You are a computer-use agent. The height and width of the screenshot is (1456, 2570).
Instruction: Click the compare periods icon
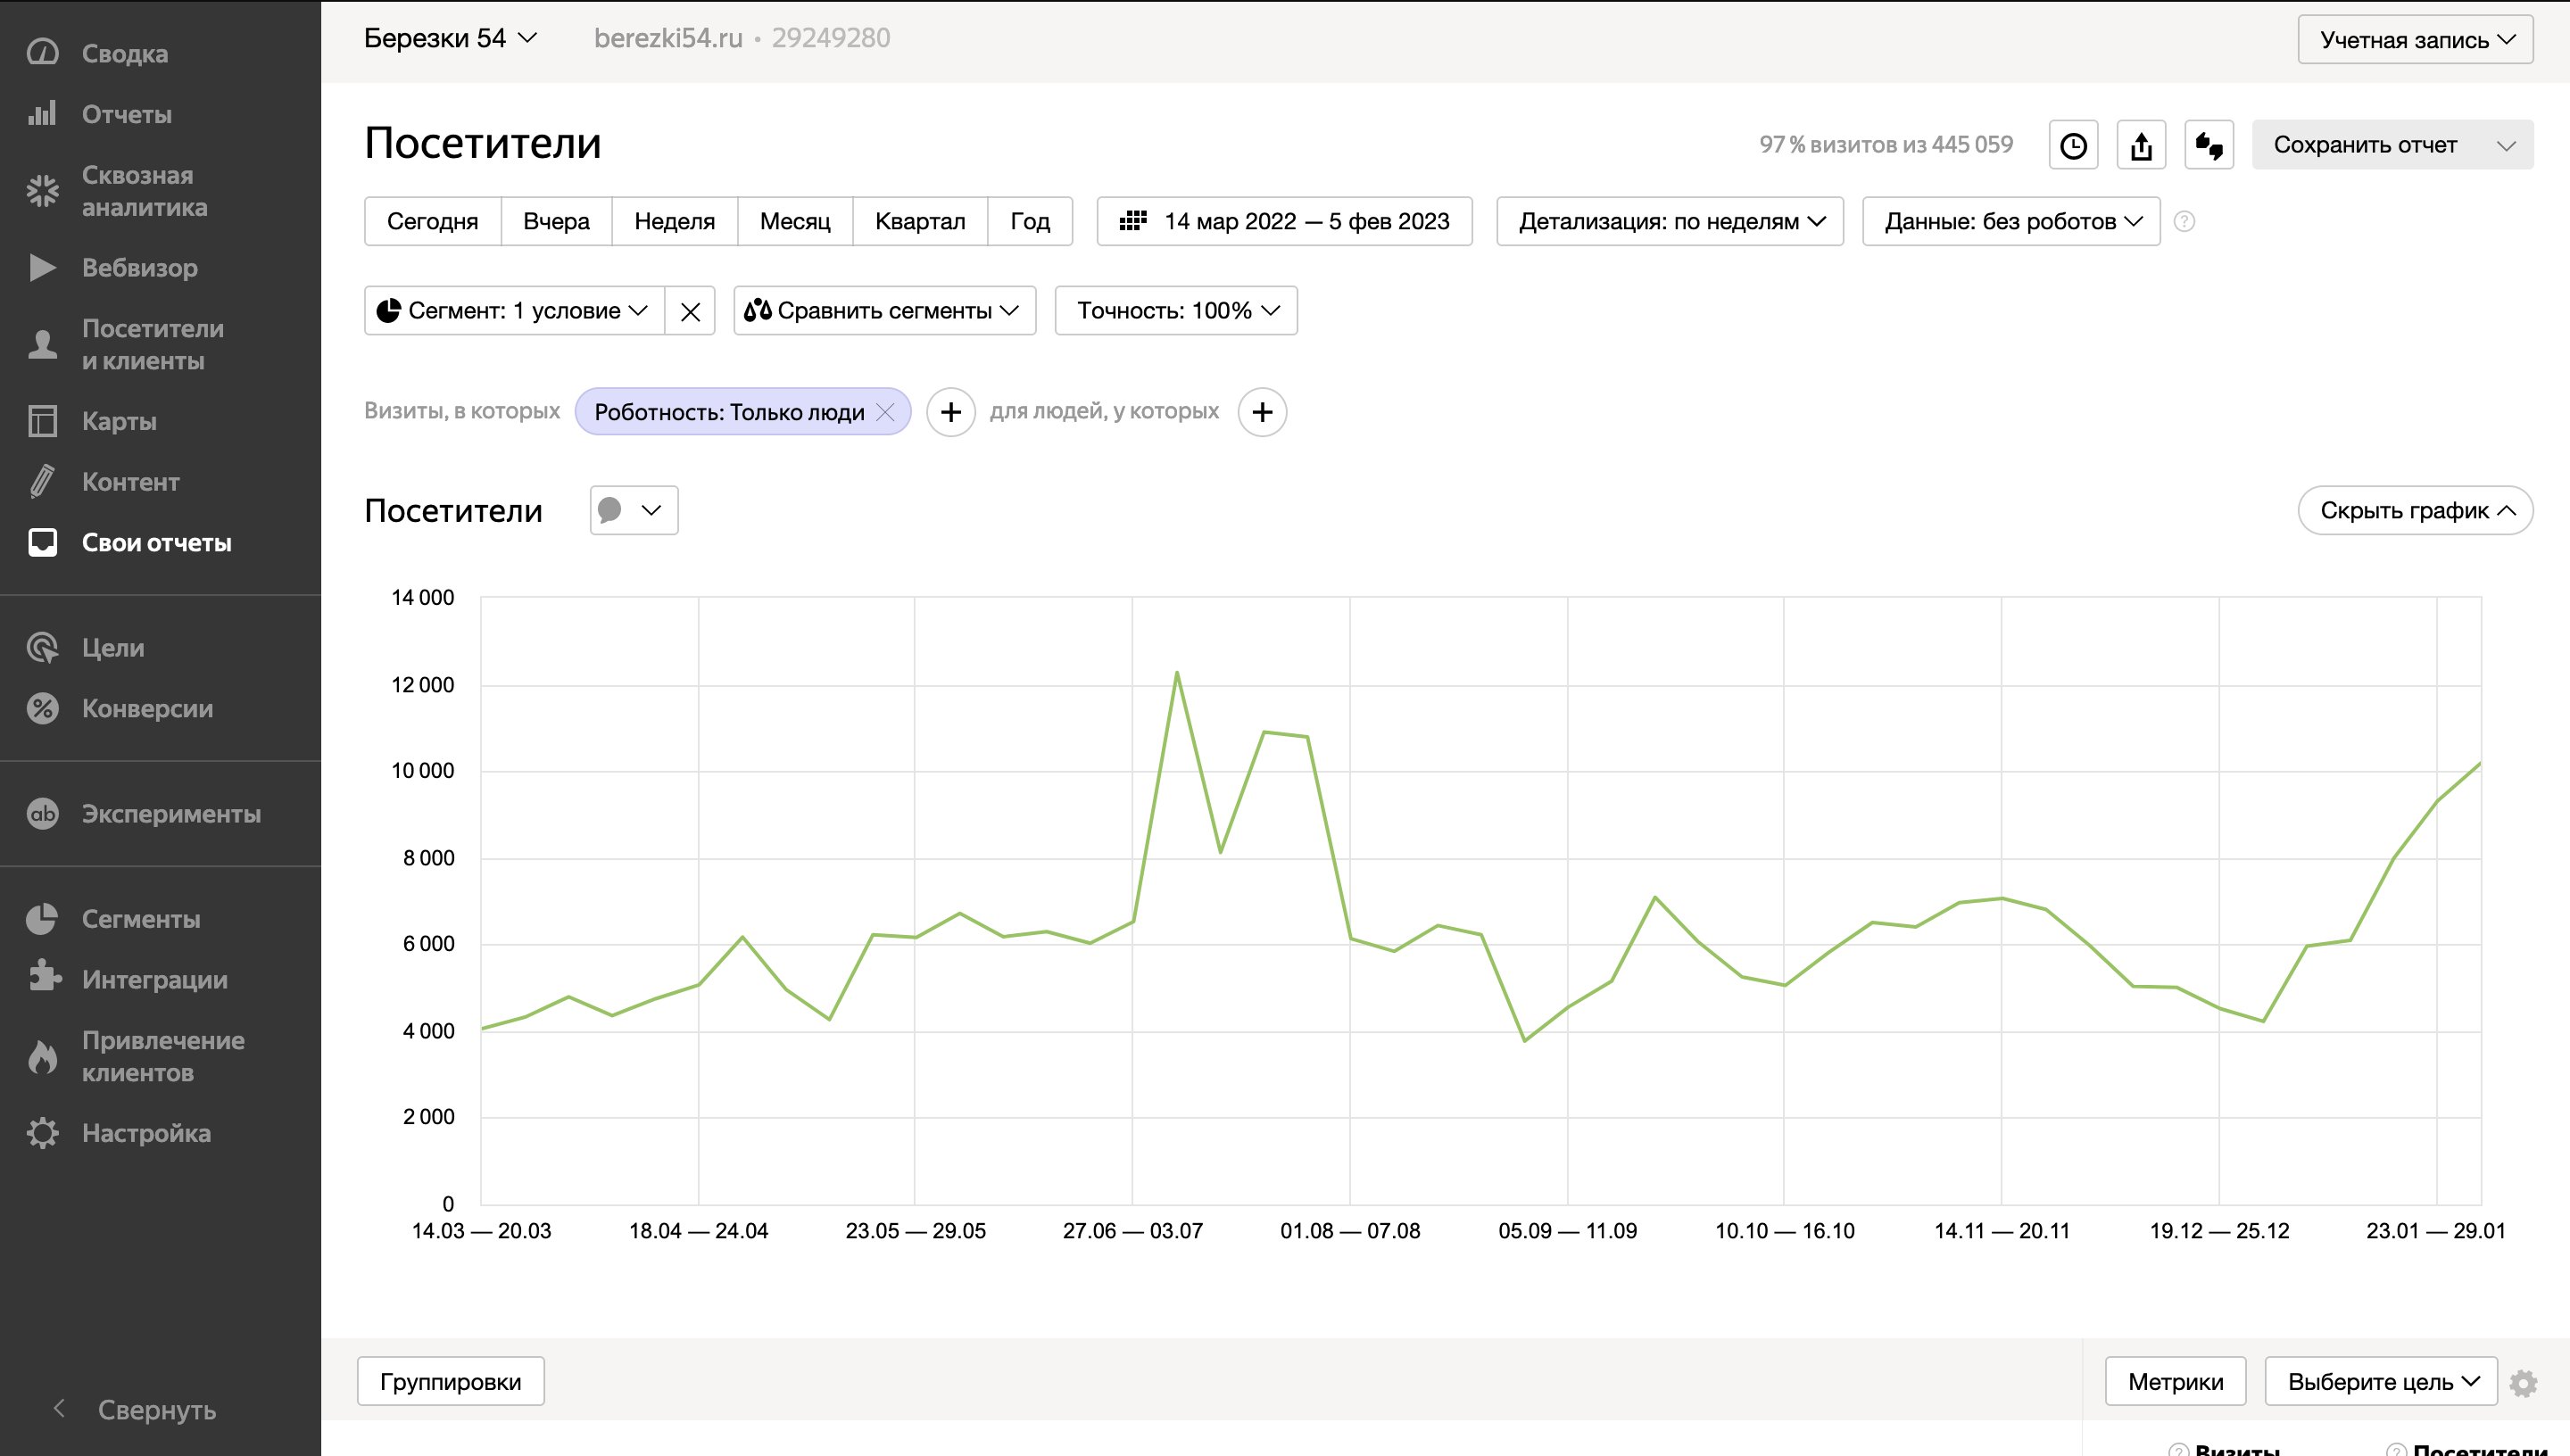click(x=2209, y=145)
